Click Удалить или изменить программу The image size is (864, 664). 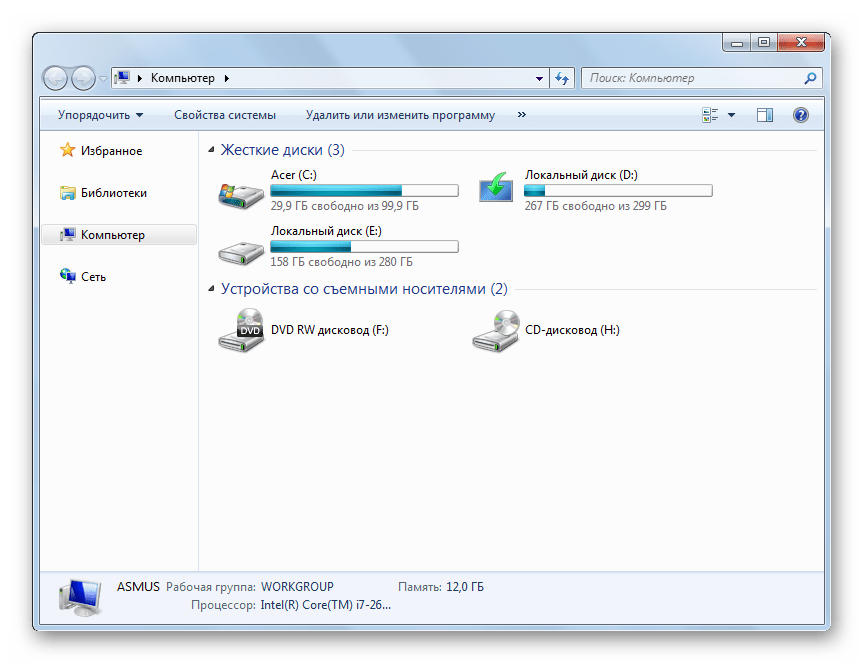pyautogui.click(x=400, y=115)
